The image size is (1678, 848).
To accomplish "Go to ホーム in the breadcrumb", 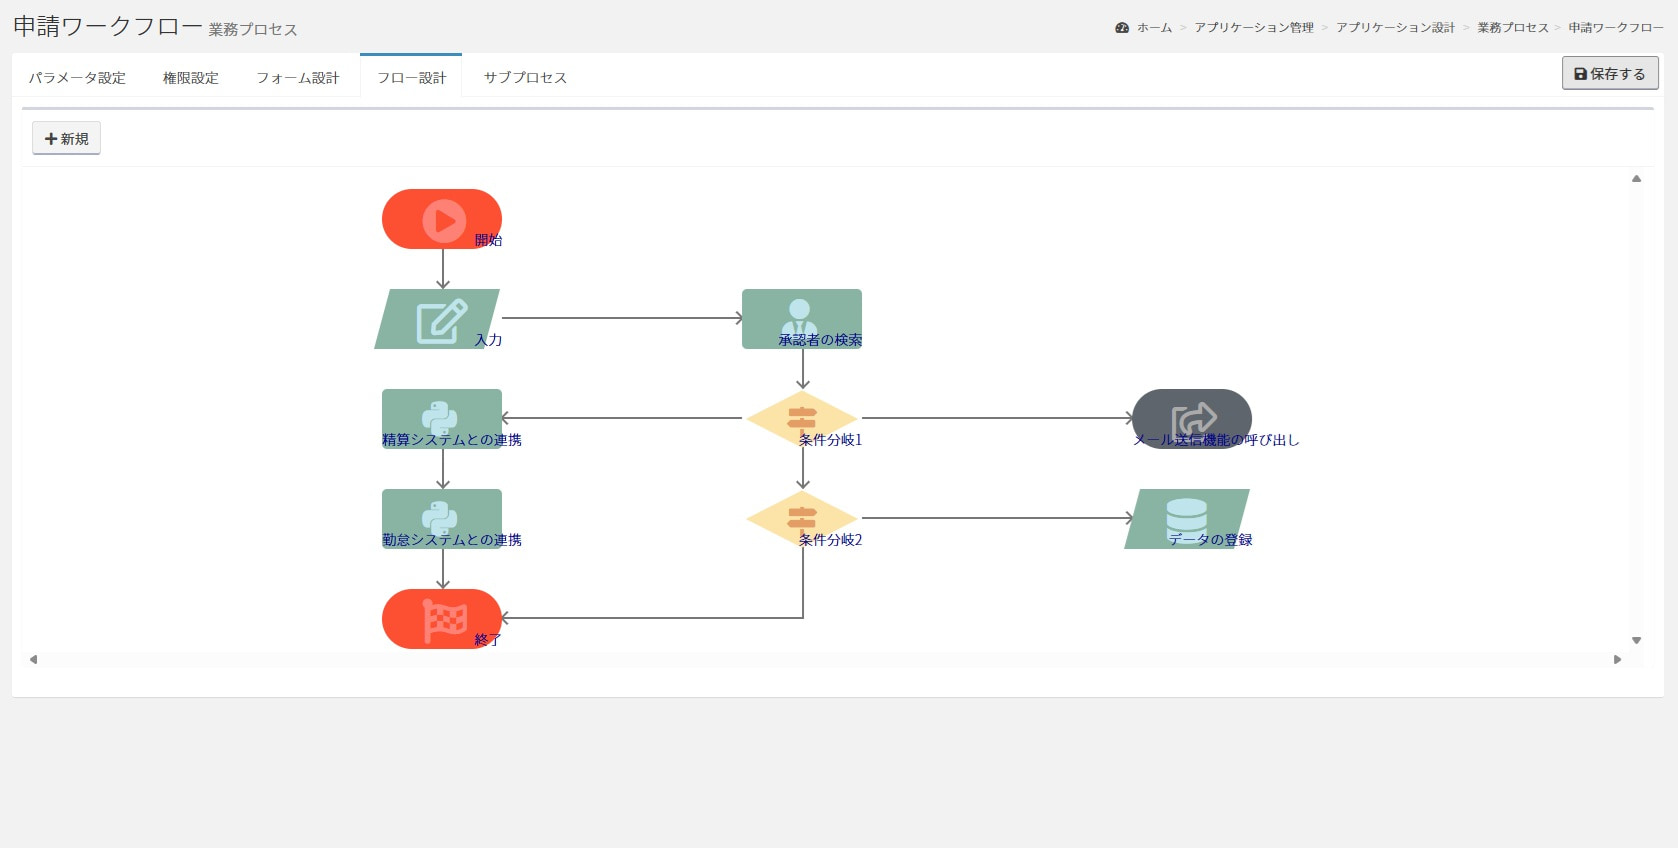I will 1154,28.
